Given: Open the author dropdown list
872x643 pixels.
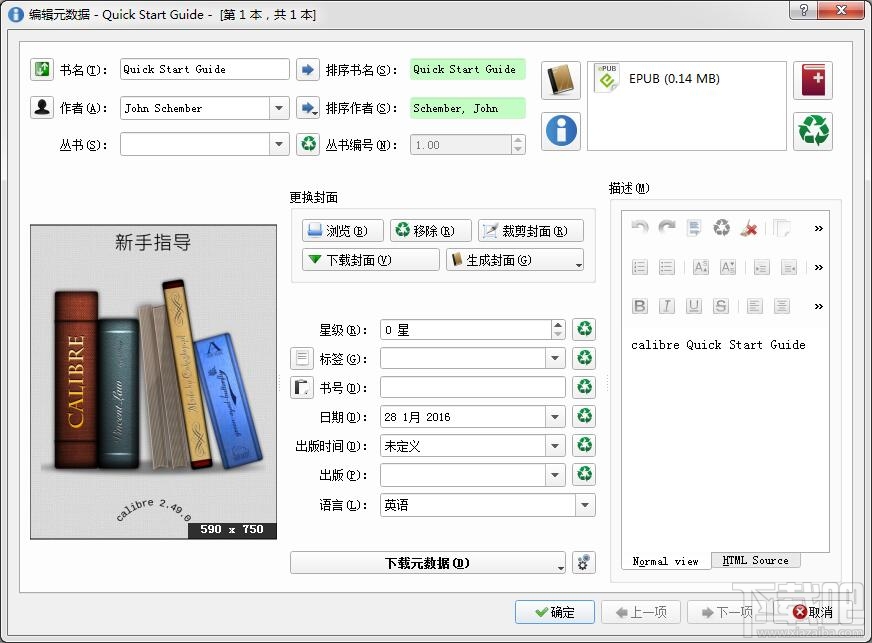Looking at the screenshot, I should pyautogui.click(x=279, y=107).
